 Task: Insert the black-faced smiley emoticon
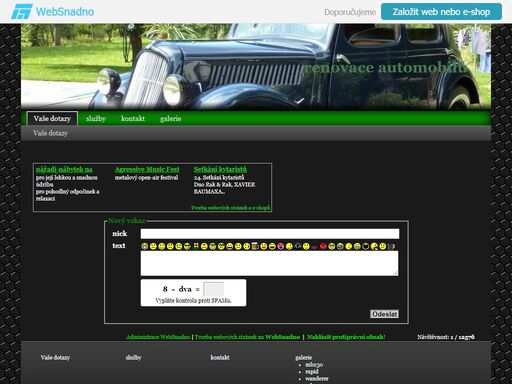(x=366, y=246)
